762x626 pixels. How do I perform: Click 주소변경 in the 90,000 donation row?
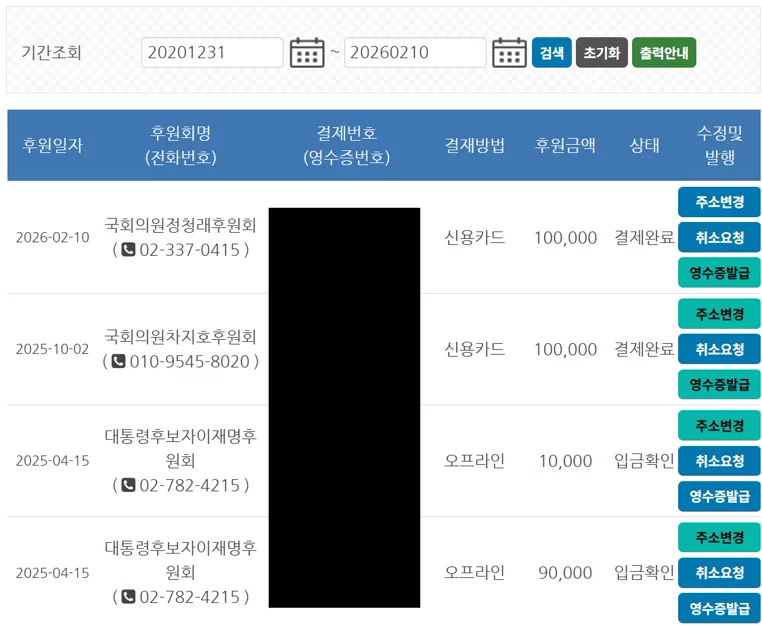(719, 537)
